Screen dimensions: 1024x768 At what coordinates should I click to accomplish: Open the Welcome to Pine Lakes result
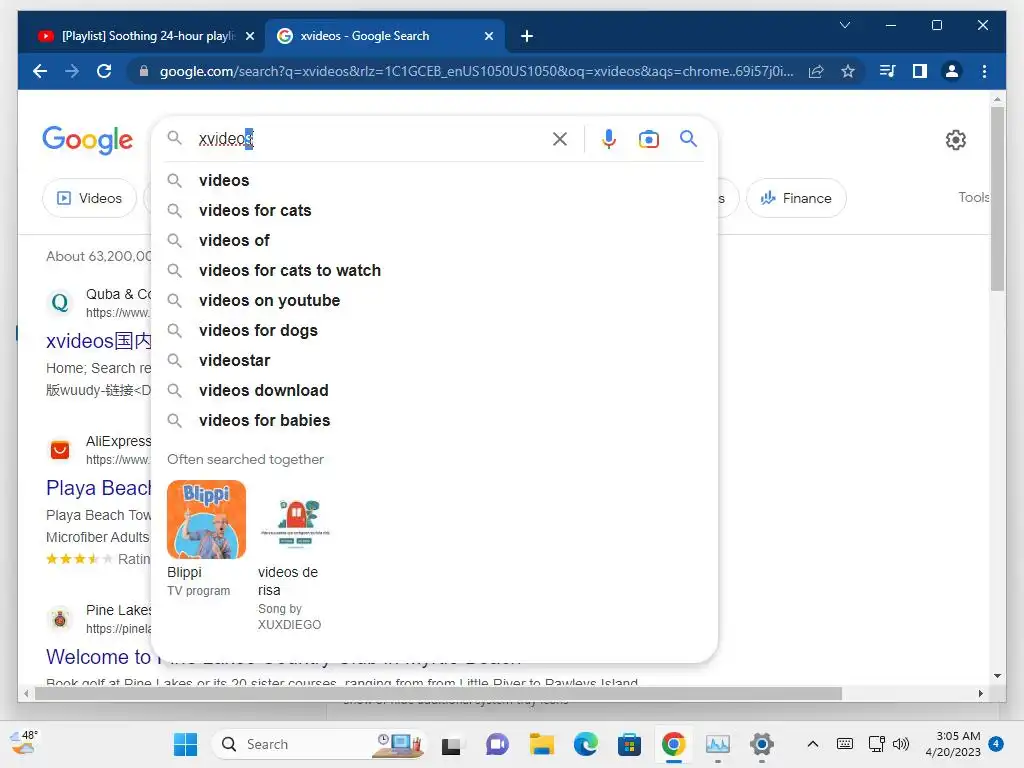click(99, 656)
